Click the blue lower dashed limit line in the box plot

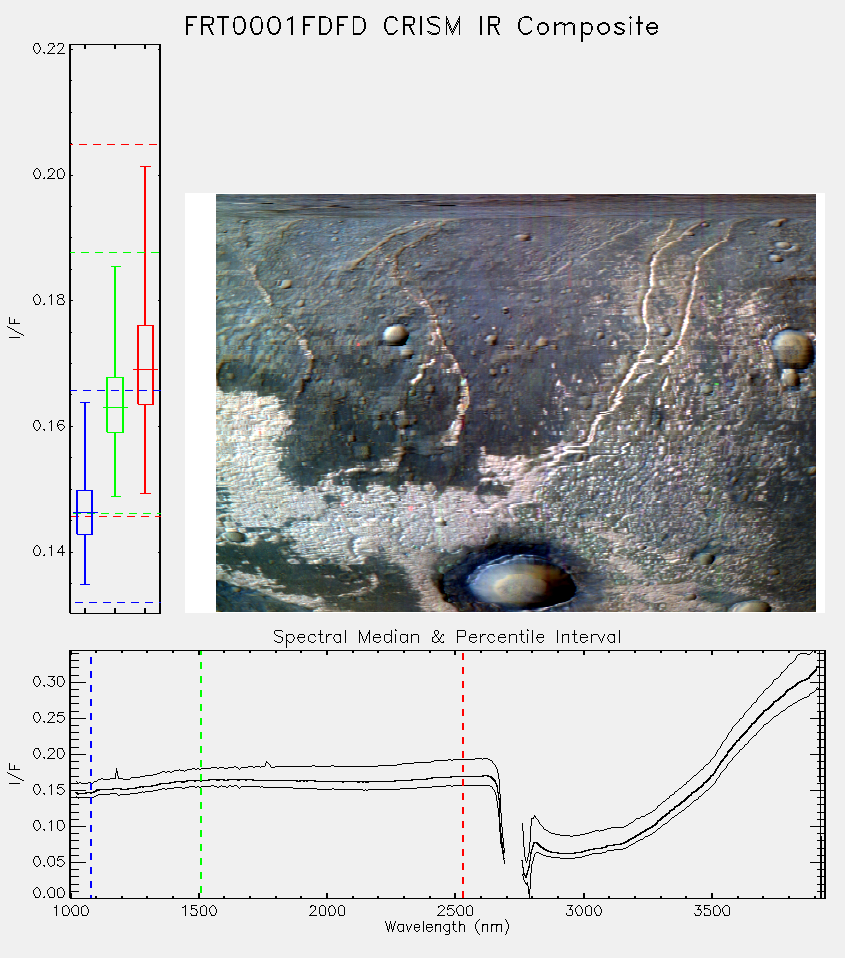pos(115,602)
